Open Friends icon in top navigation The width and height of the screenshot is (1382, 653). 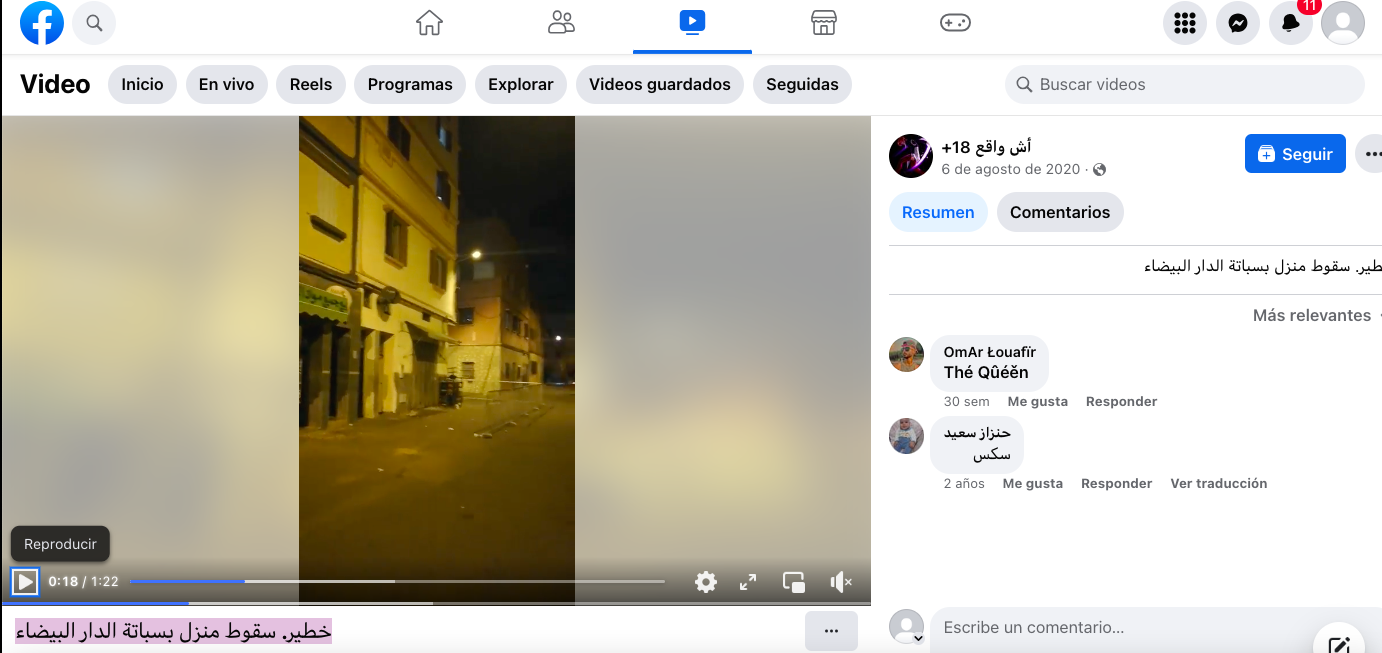[562, 23]
